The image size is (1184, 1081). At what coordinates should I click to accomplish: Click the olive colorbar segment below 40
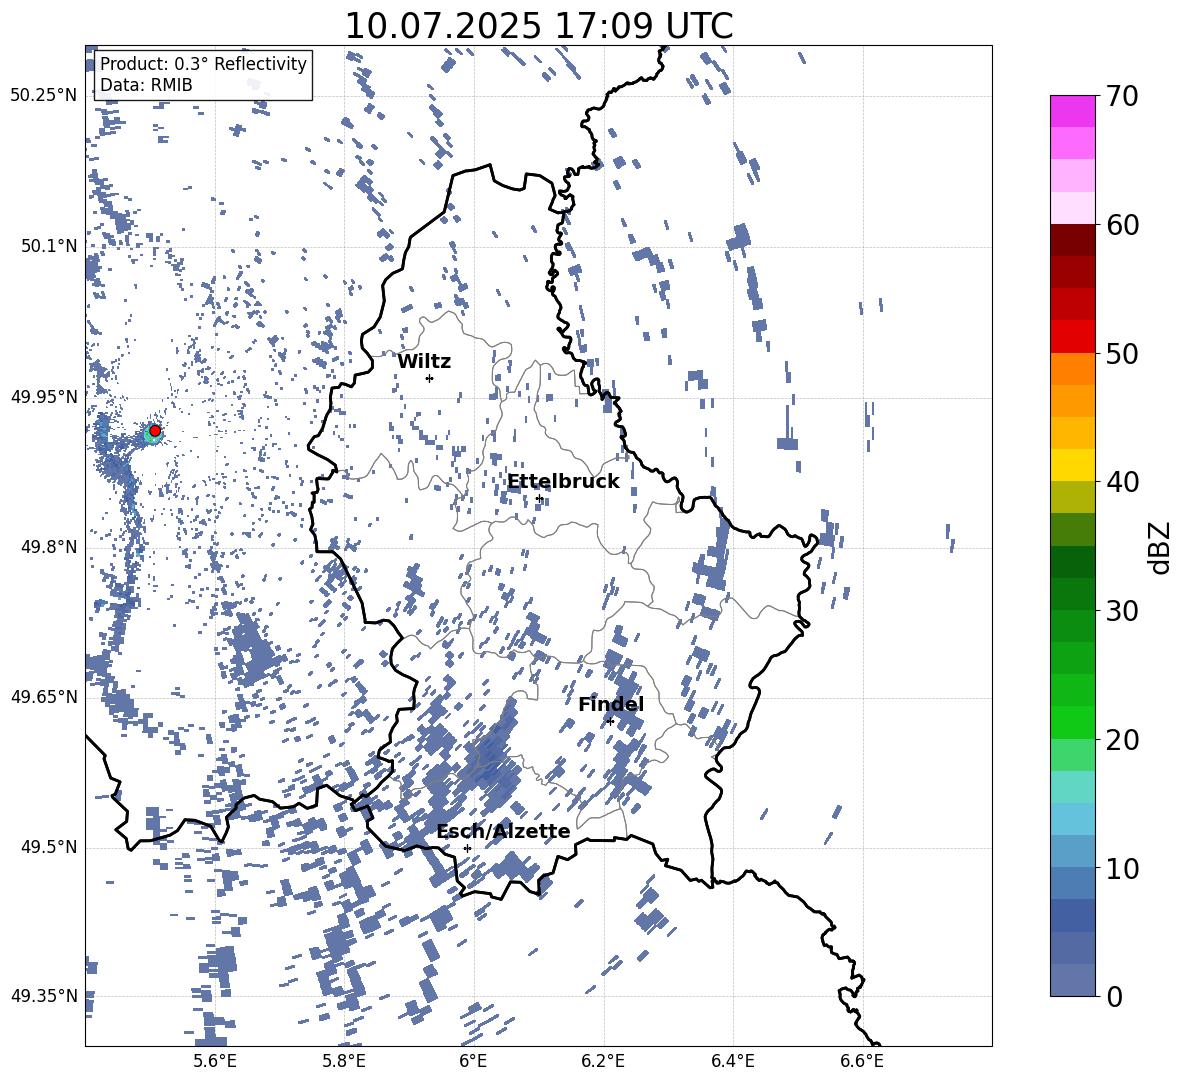1073,497
